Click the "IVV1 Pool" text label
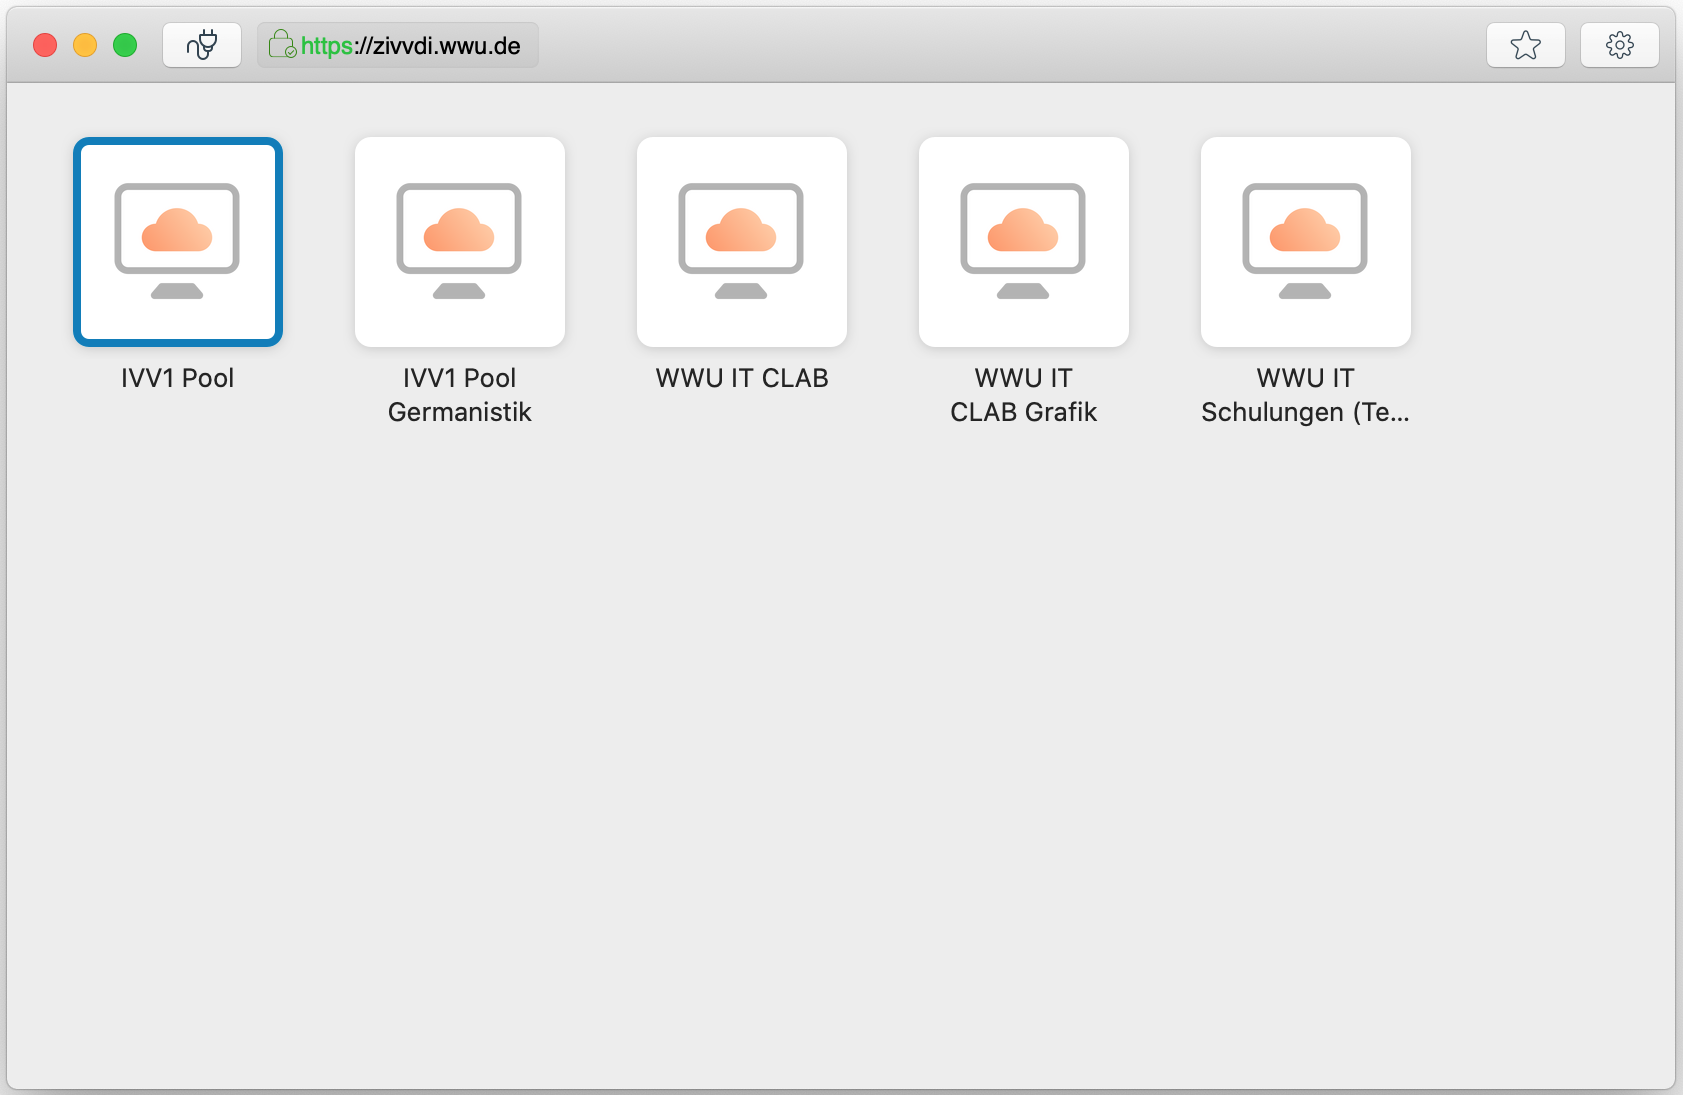 (x=178, y=378)
